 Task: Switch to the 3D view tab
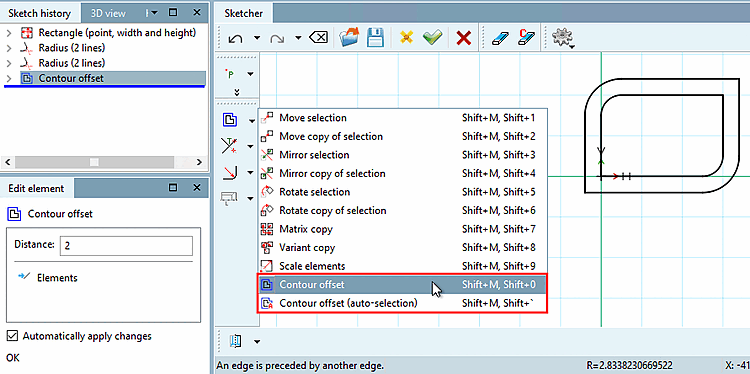click(x=108, y=13)
